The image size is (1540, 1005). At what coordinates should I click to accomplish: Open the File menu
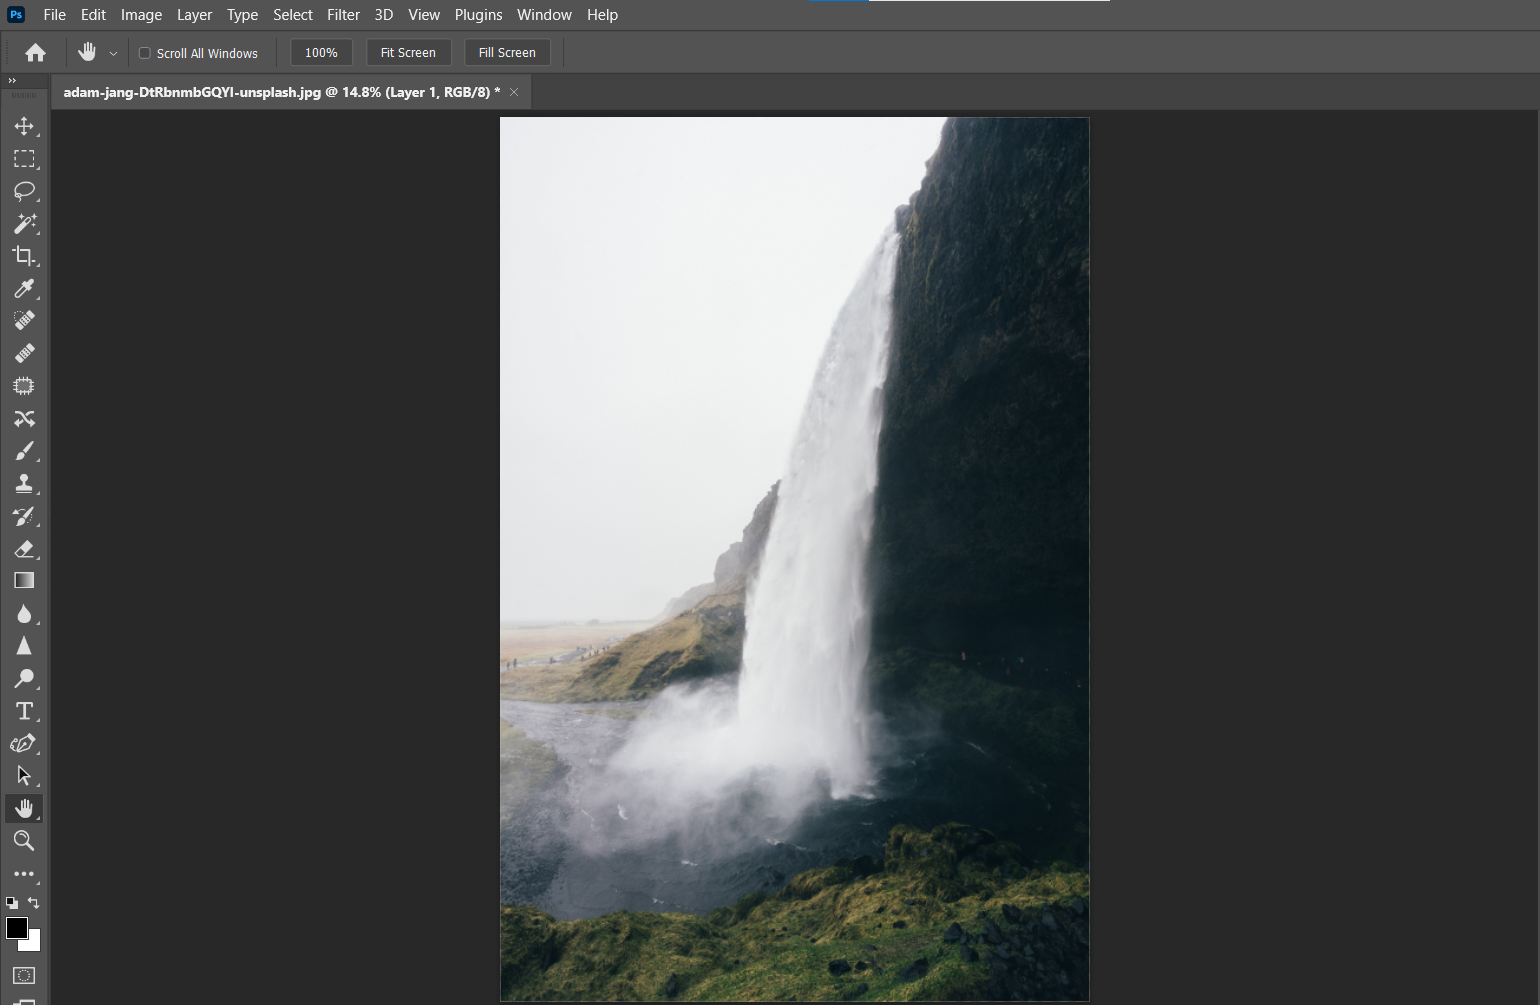coord(55,15)
